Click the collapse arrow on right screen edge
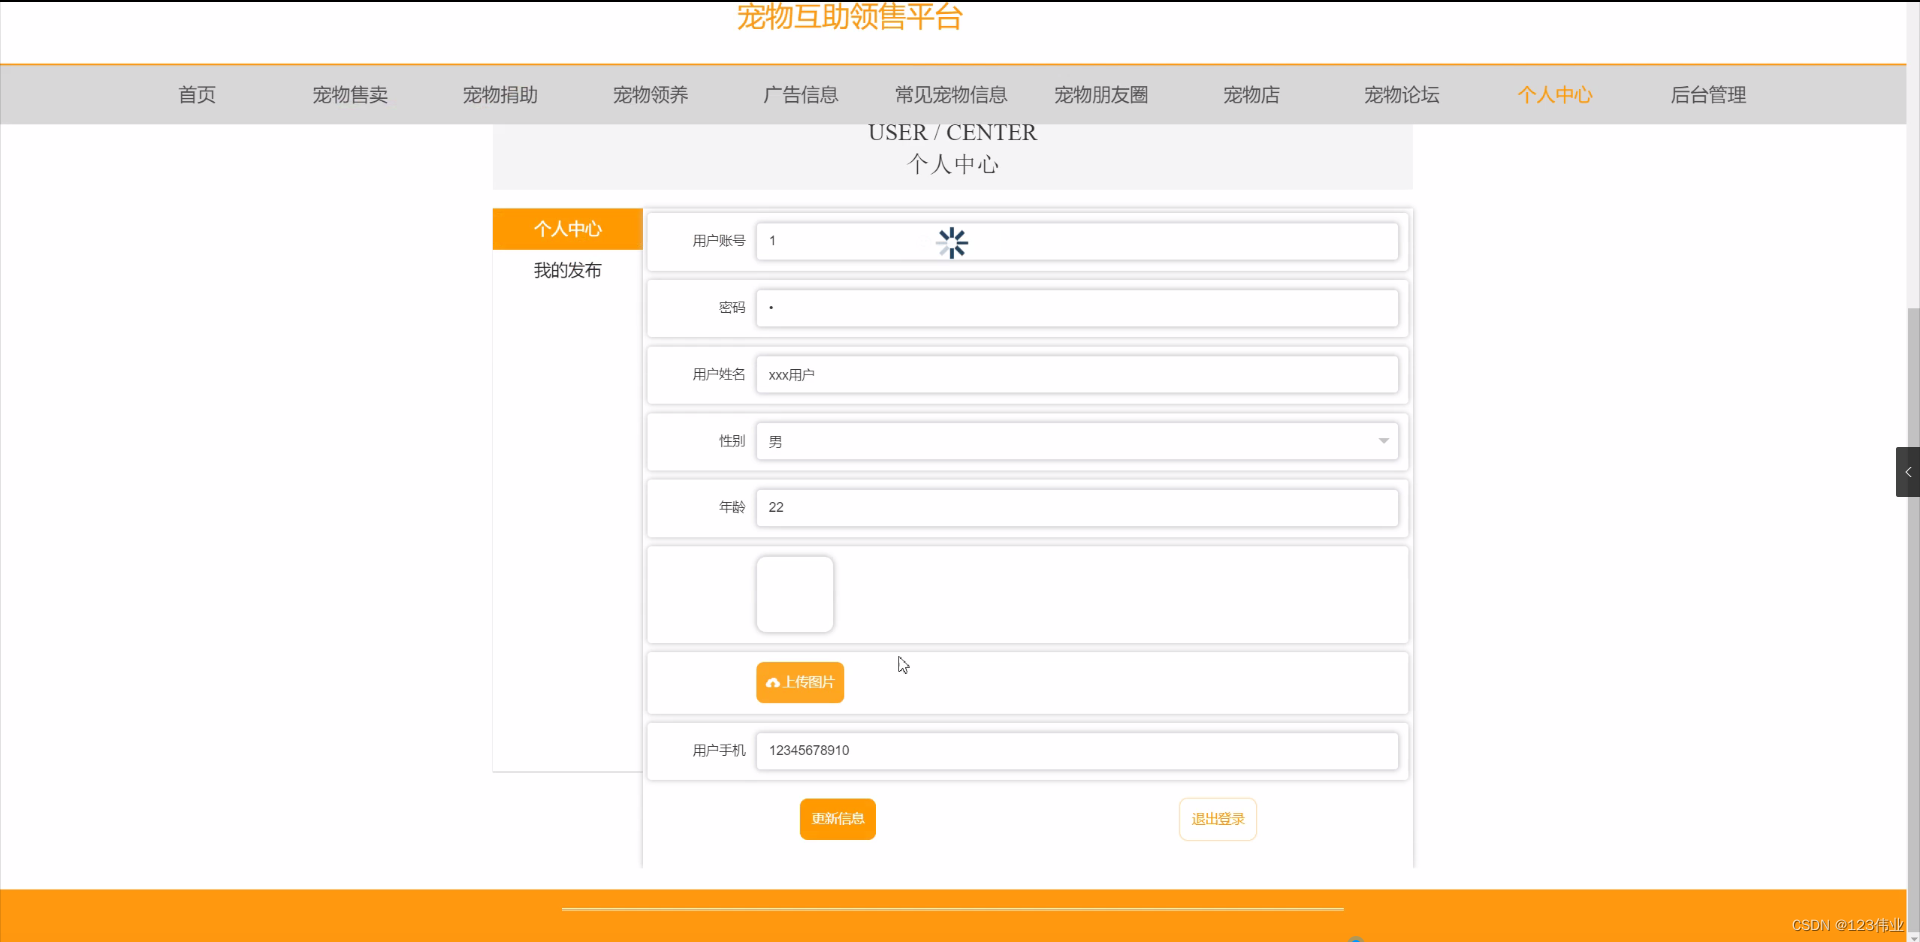The width and height of the screenshot is (1920, 942). pyautogui.click(x=1907, y=471)
